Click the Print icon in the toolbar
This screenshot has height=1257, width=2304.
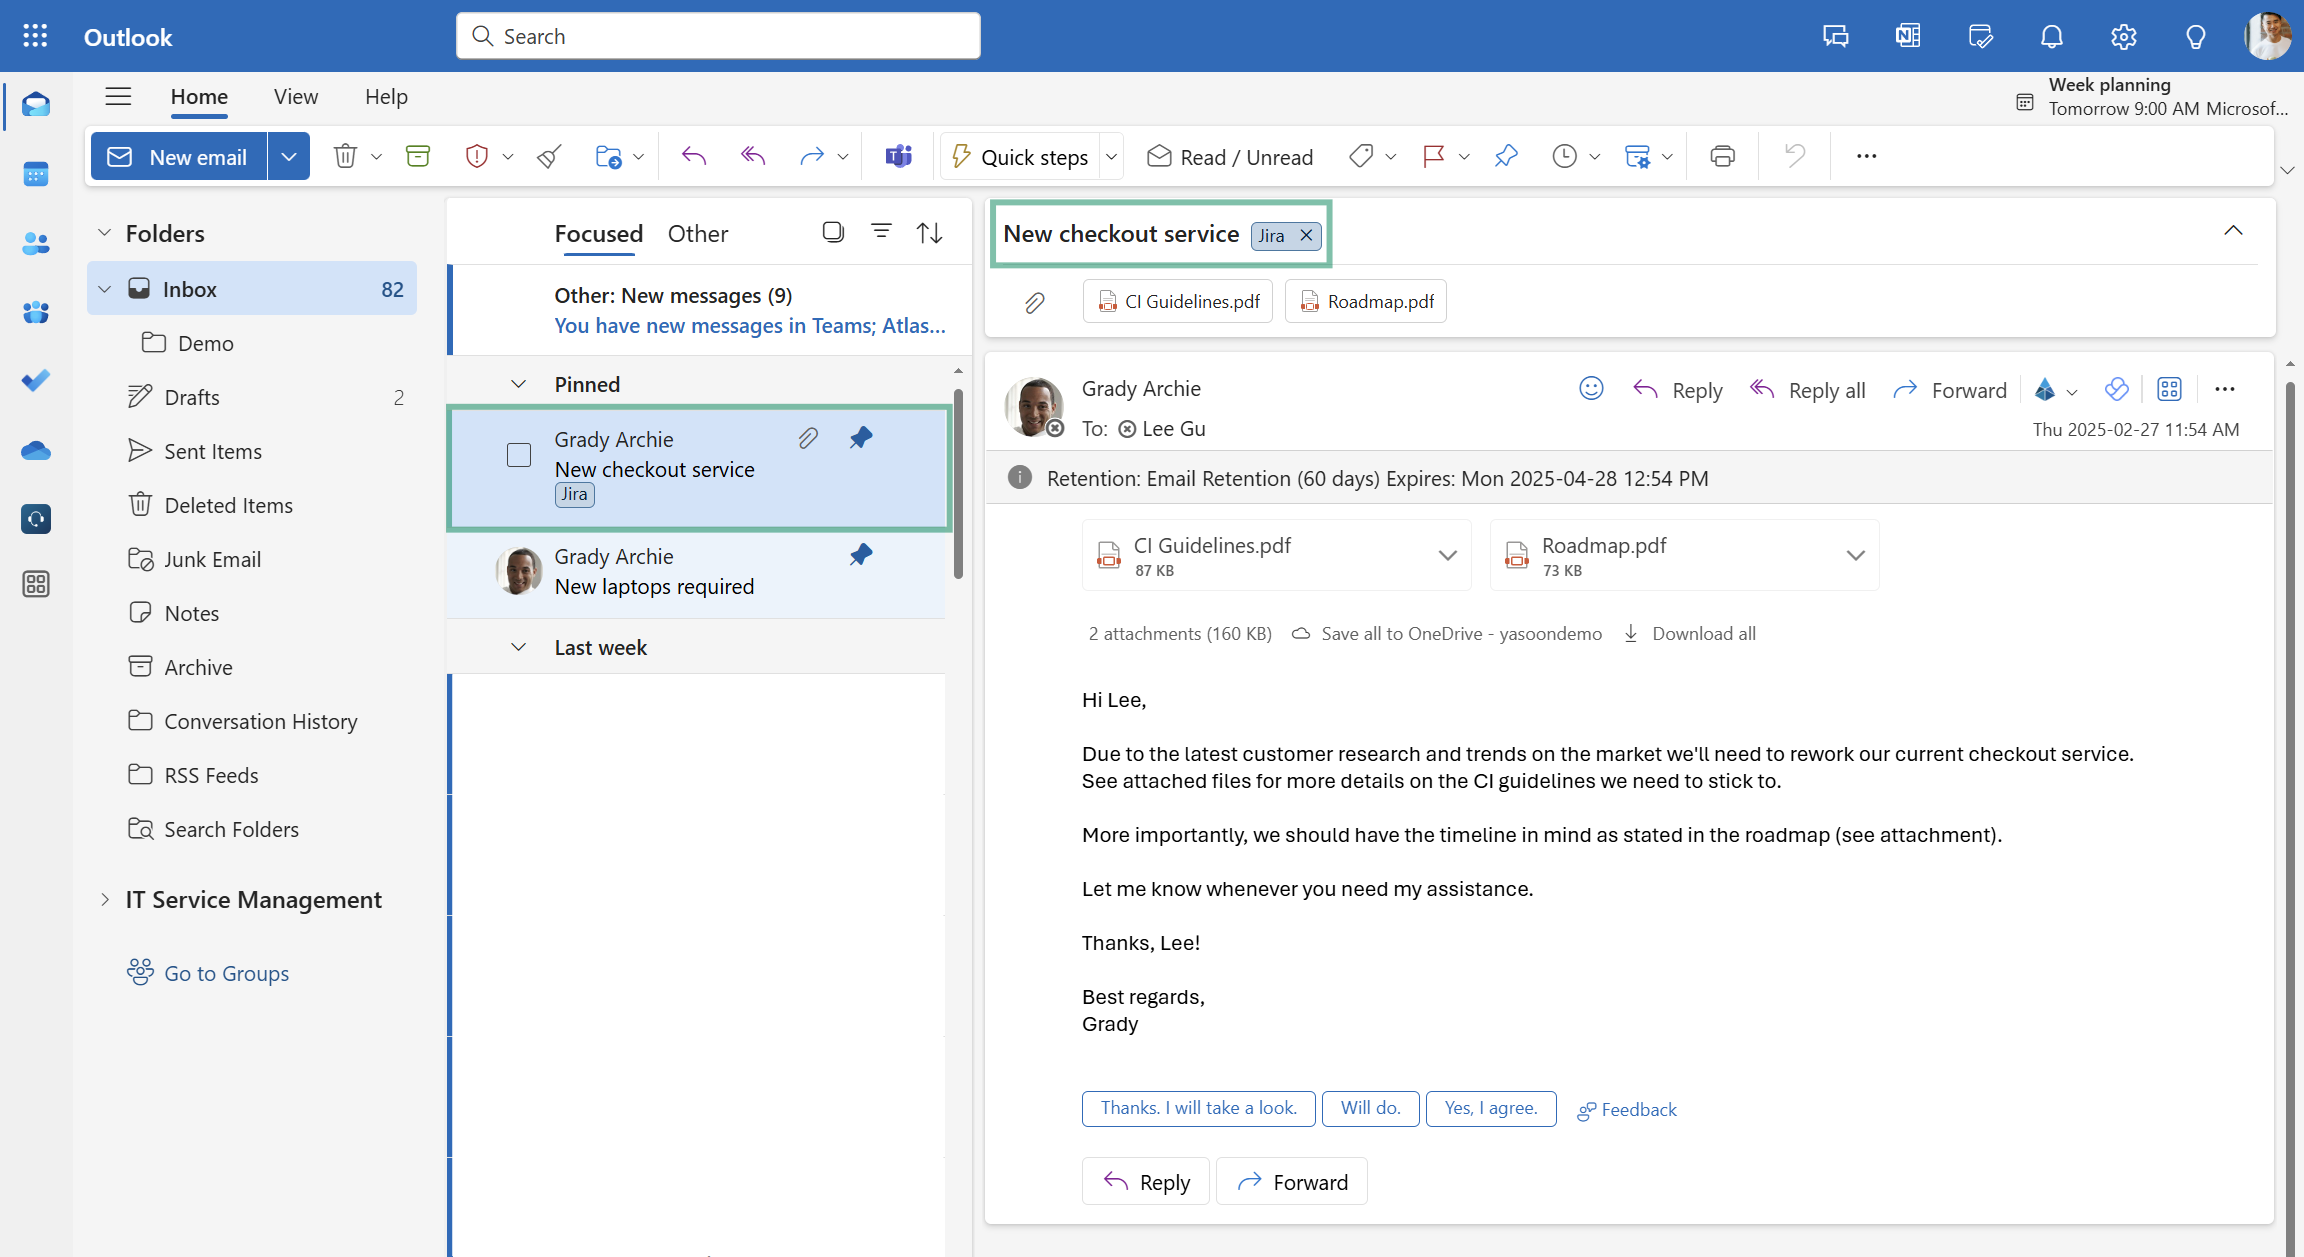[x=1722, y=156]
